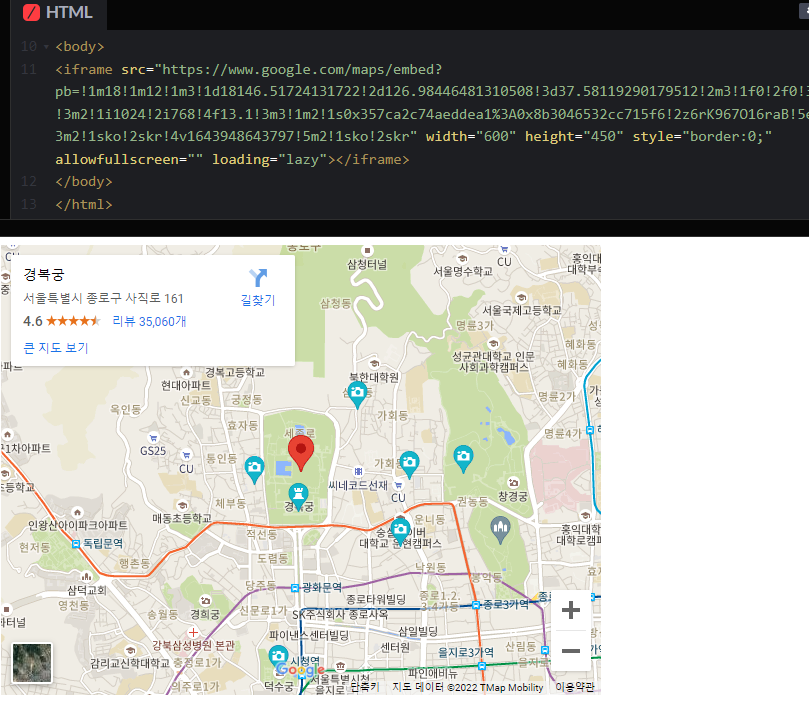
Task: Click the 서울국제고등학교 school icon
Action: coord(521,297)
